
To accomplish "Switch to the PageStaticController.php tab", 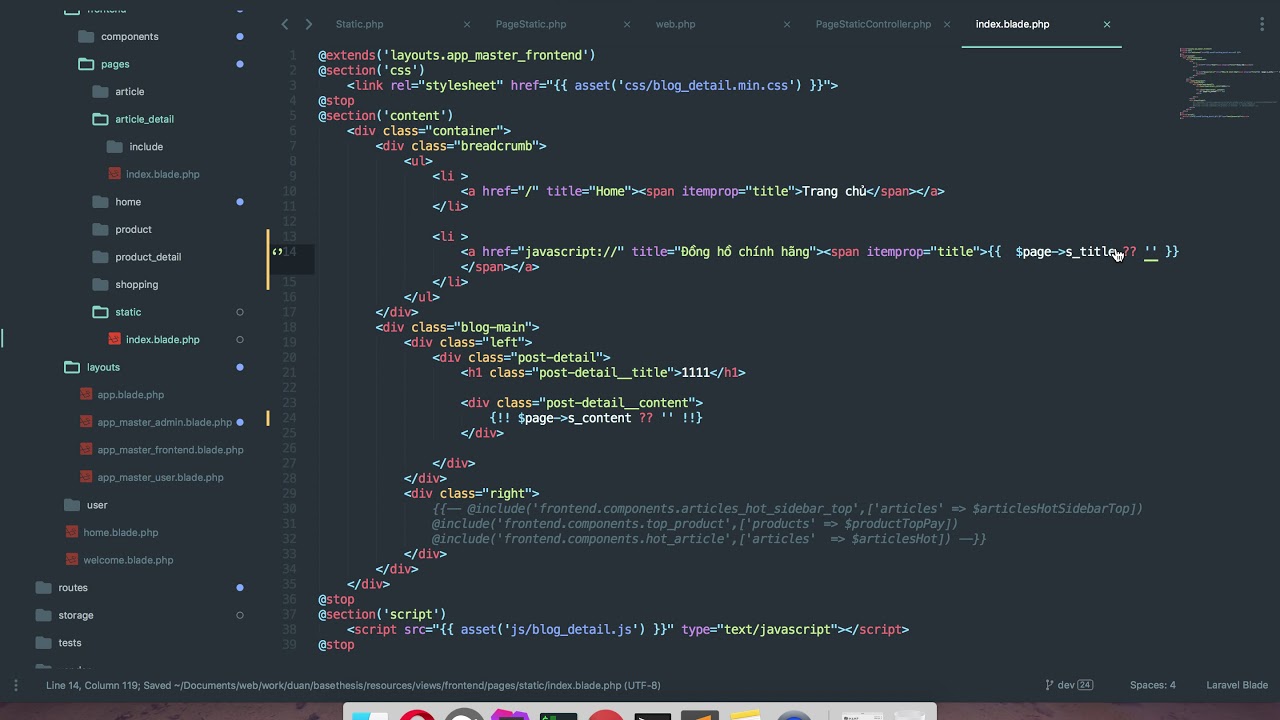I will 873,24.
